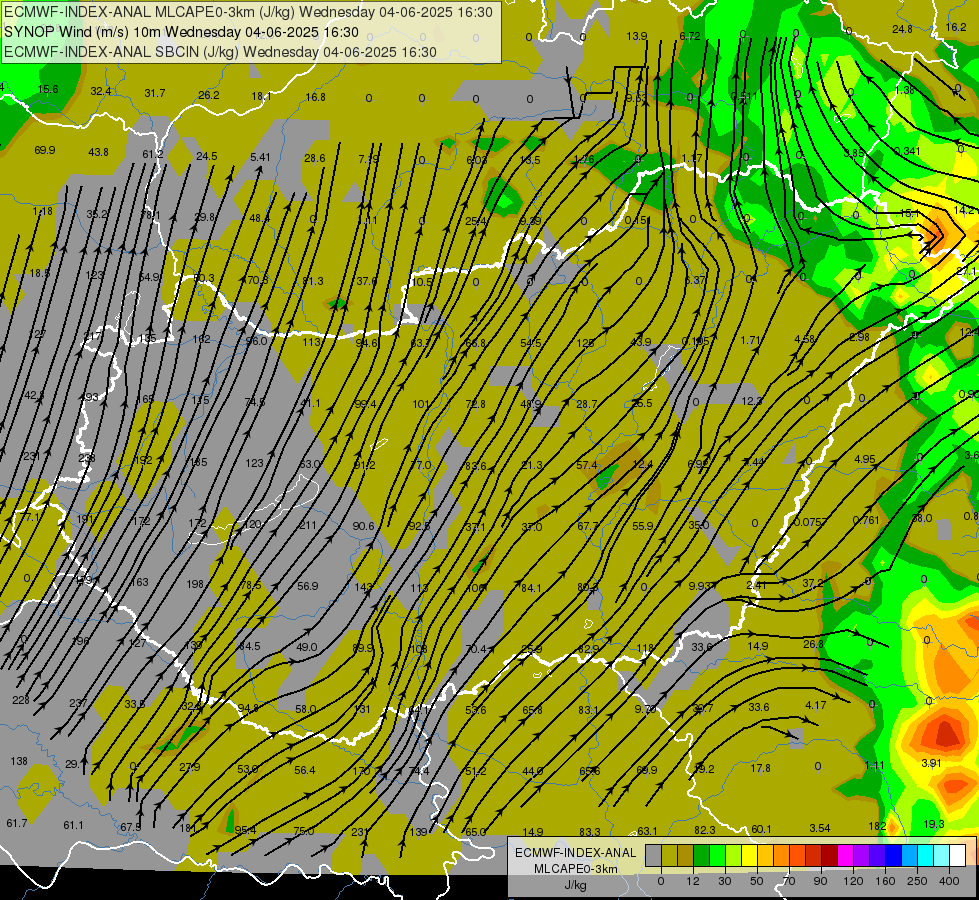Click the map value 4.58
Image resolution: width=979 pixels, height=900 pixels.
(x=805, y=339)
